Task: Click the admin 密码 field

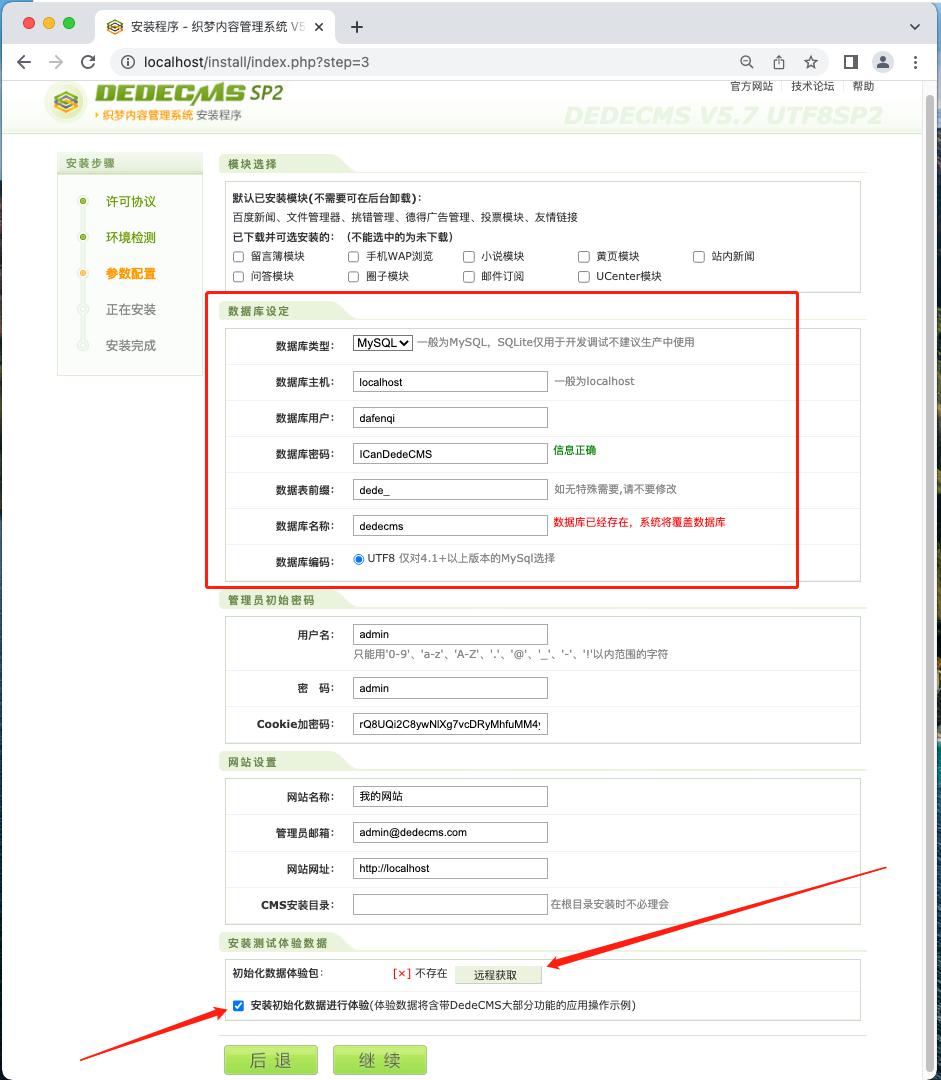Action: pos(451,688)
